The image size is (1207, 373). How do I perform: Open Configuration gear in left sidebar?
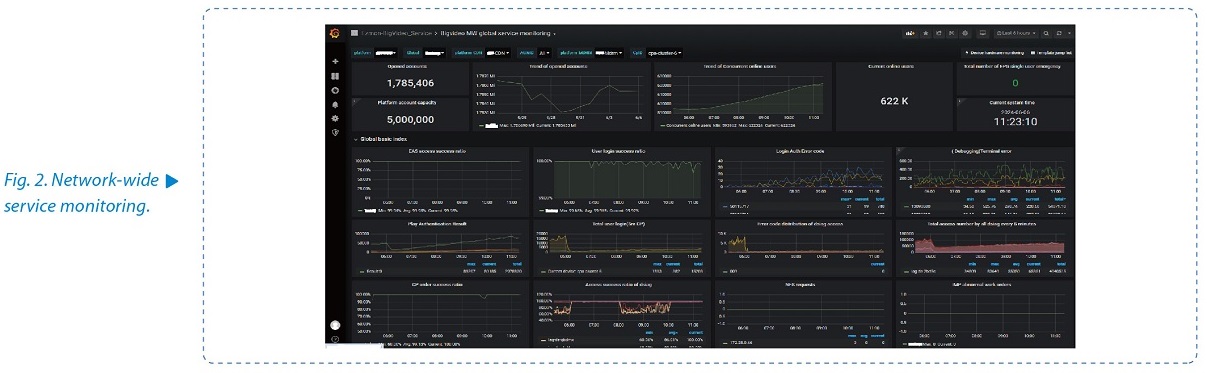click(336, 118)
